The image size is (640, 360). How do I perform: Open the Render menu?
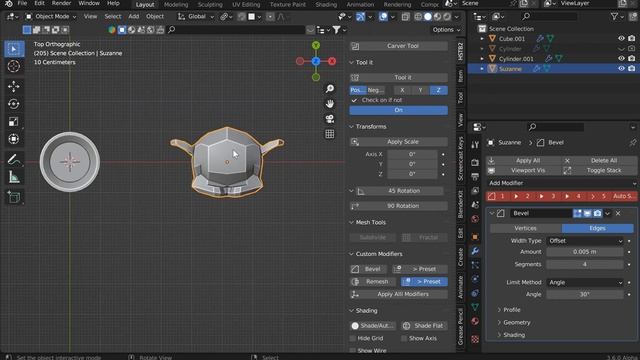[x=61, y=4]
